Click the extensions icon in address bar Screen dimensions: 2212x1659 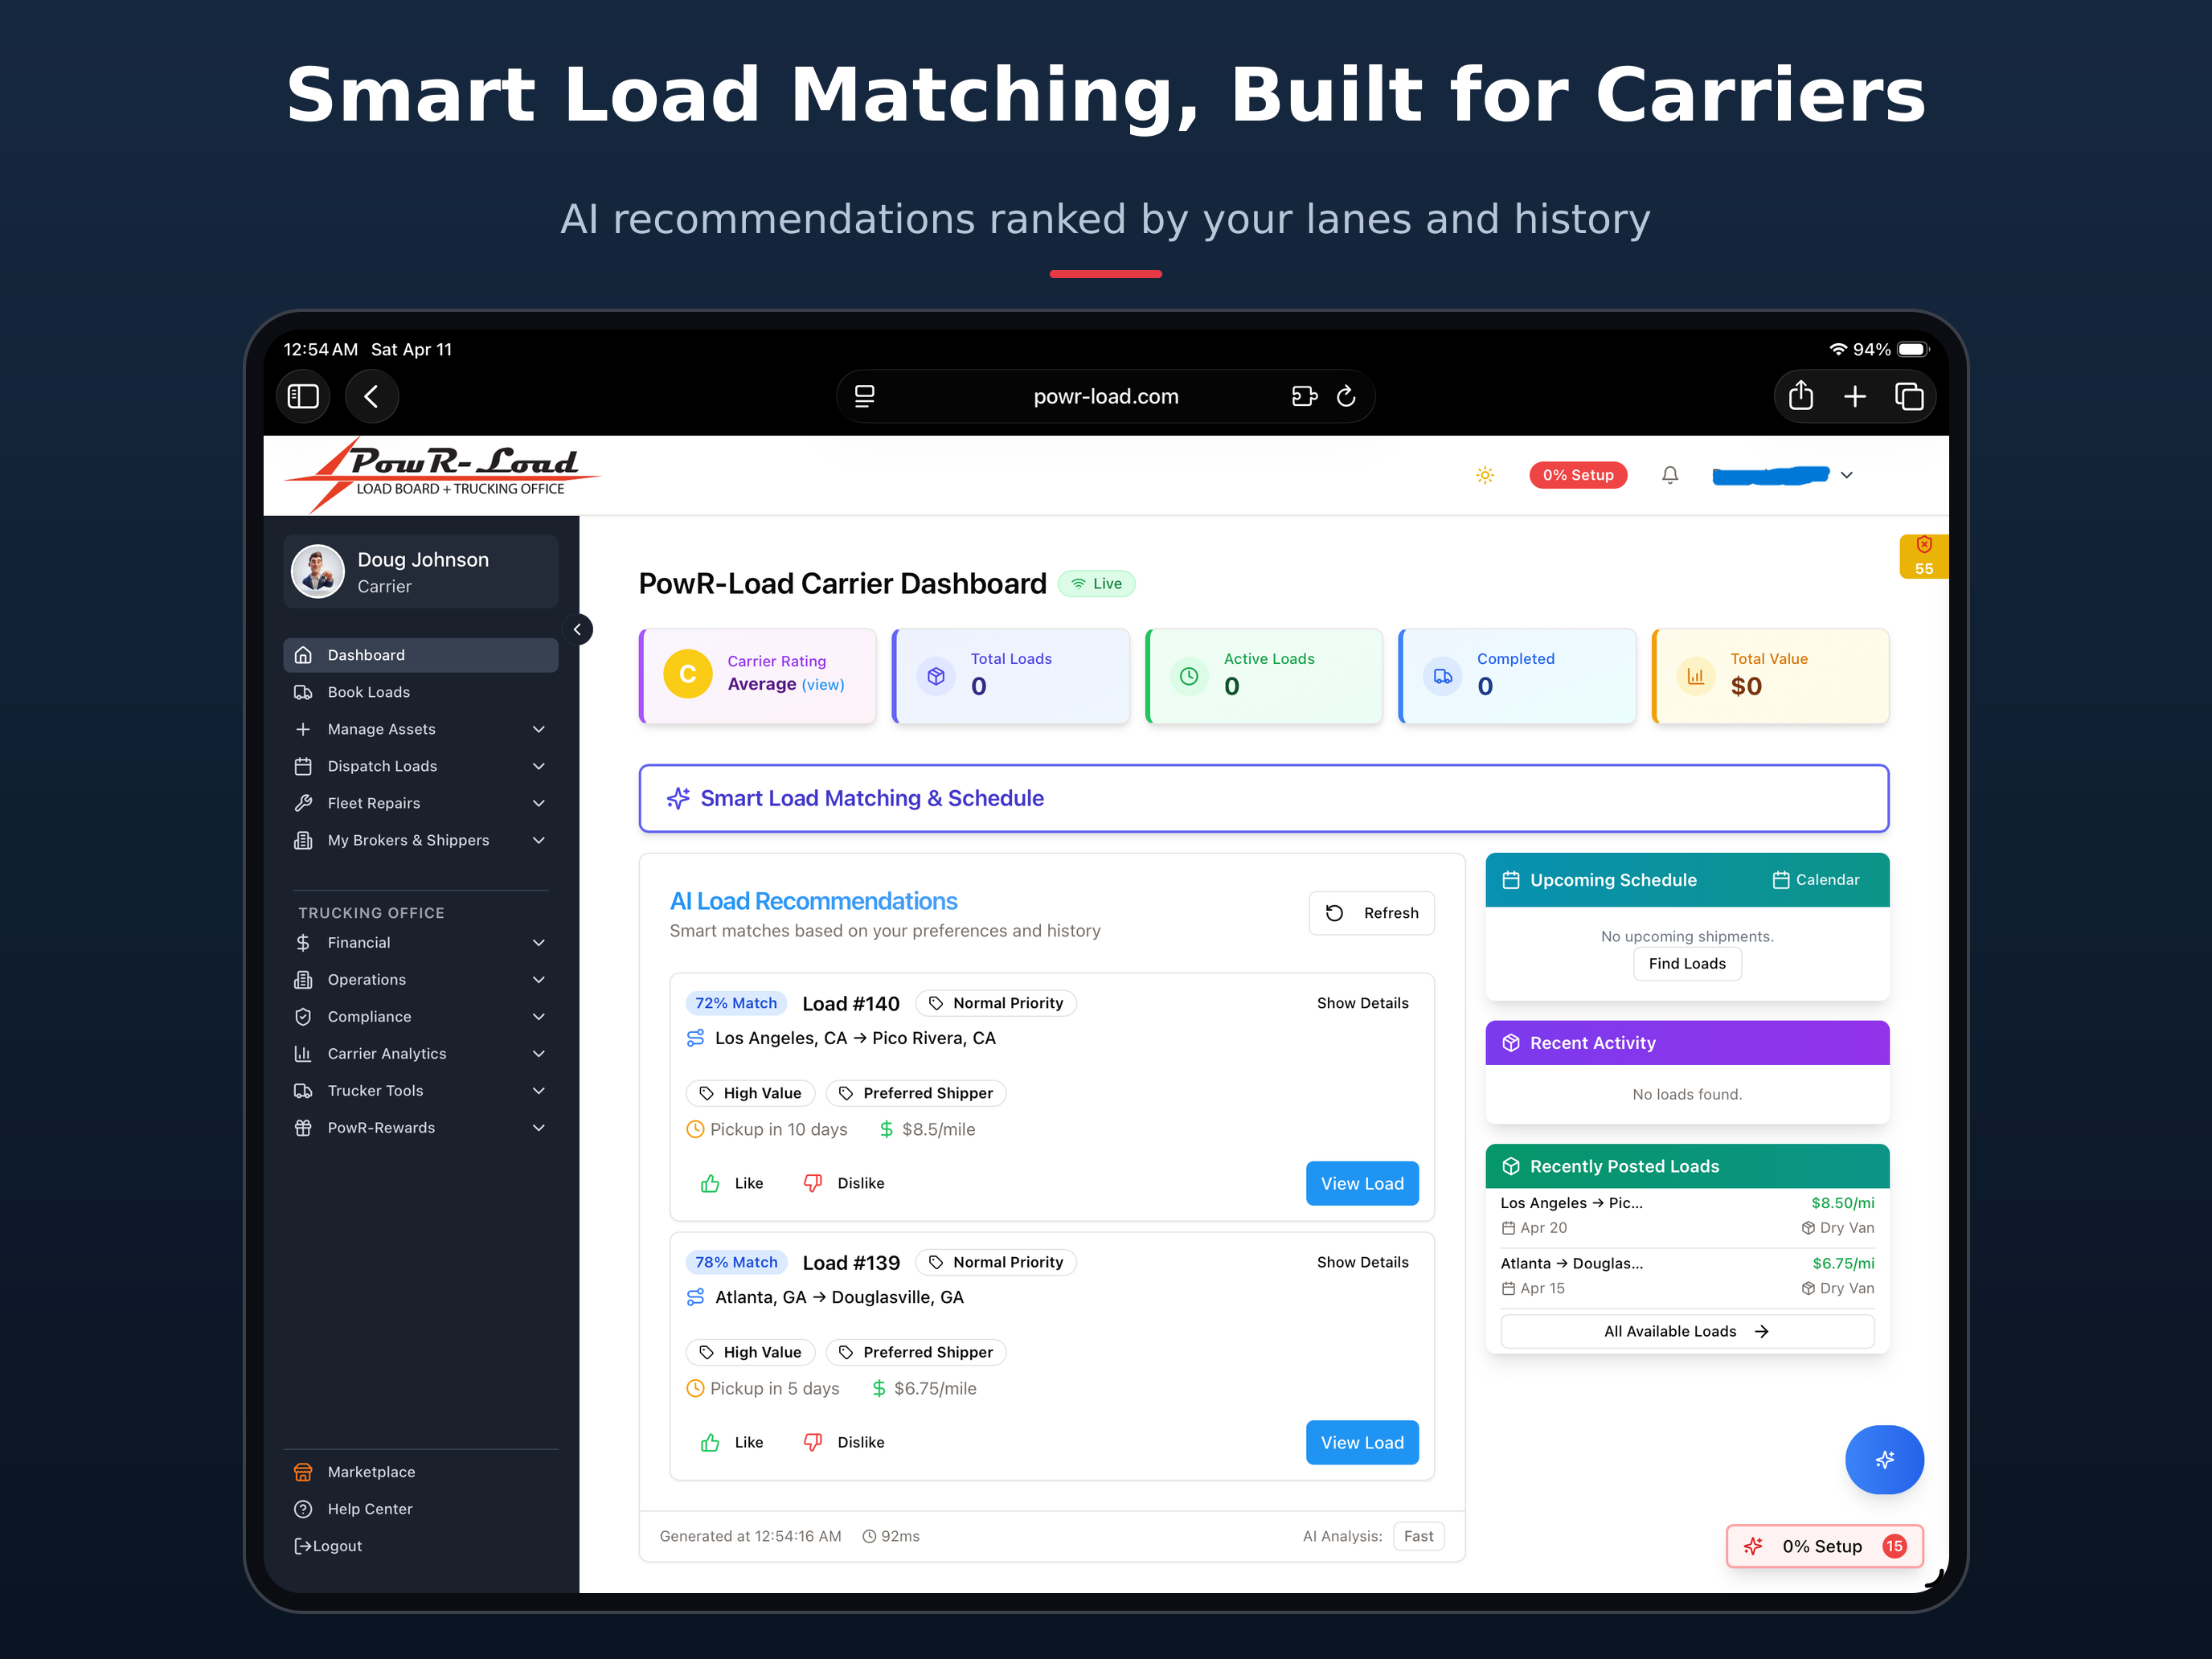pos(1304,396)
